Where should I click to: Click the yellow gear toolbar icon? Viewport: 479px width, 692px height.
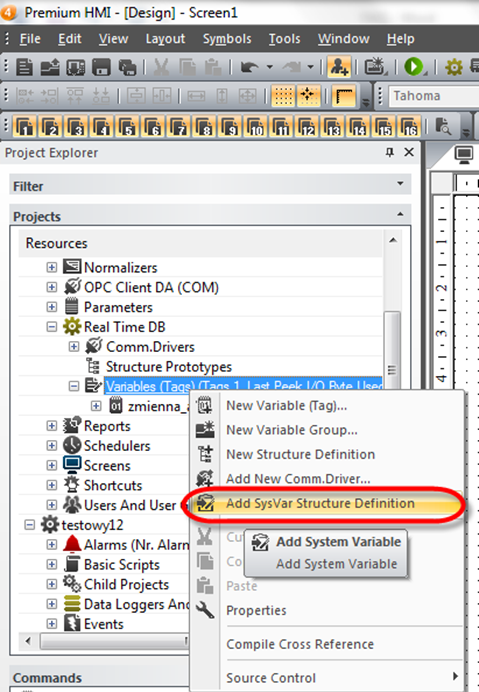pos(453,67)
